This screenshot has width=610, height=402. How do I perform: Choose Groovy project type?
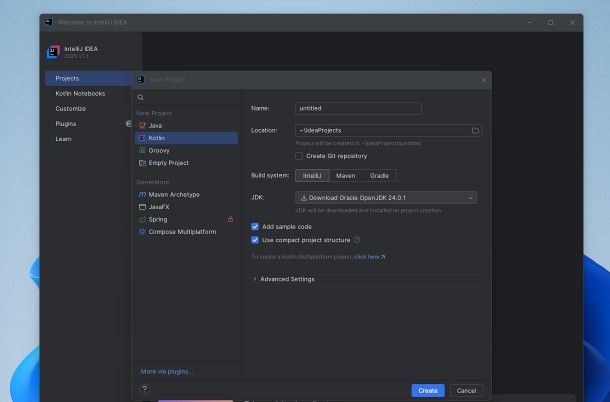coord(159,150)
